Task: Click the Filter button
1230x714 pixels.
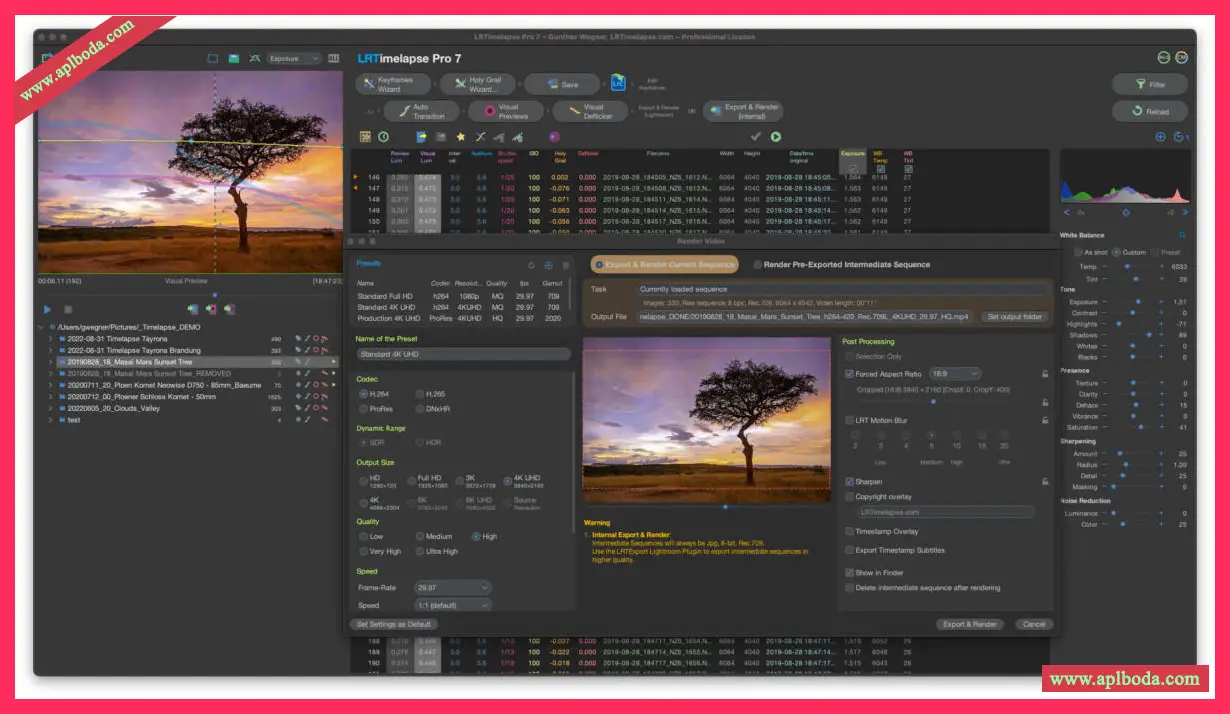Action: [1150, 85]
